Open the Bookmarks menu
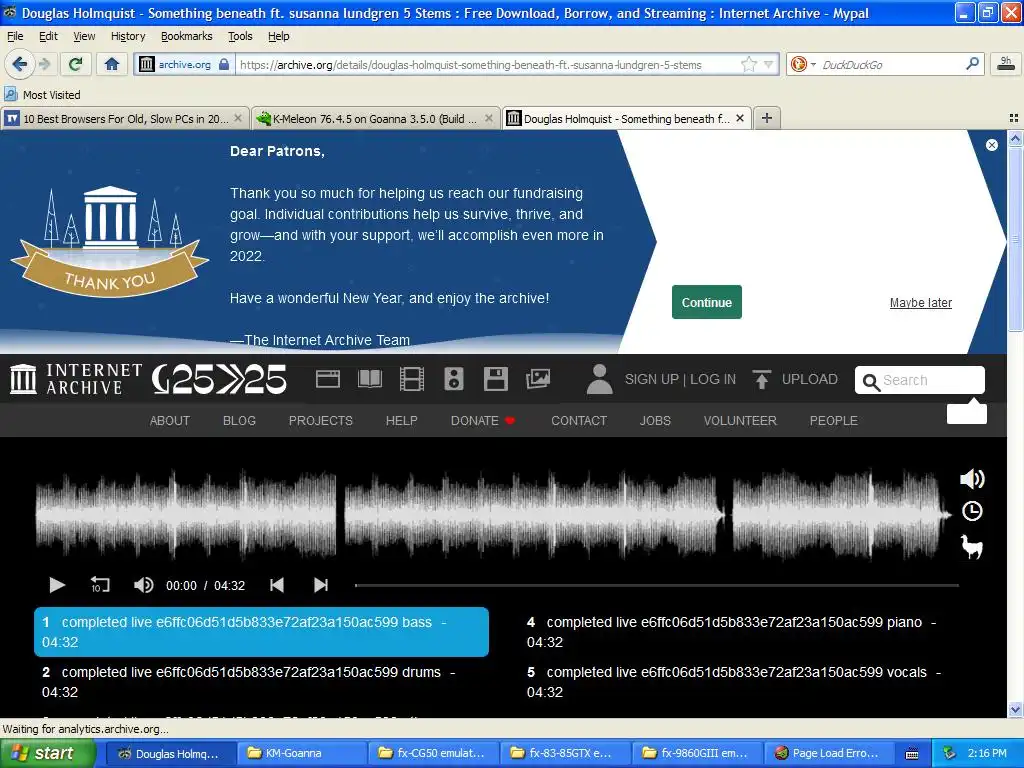Image resolution: width=1024 pixels, height=768 pixels. coord(187,36)
